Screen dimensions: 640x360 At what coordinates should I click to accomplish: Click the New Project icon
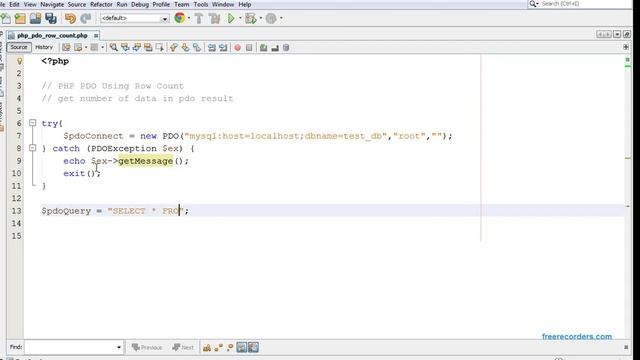(x=20, y=18)
